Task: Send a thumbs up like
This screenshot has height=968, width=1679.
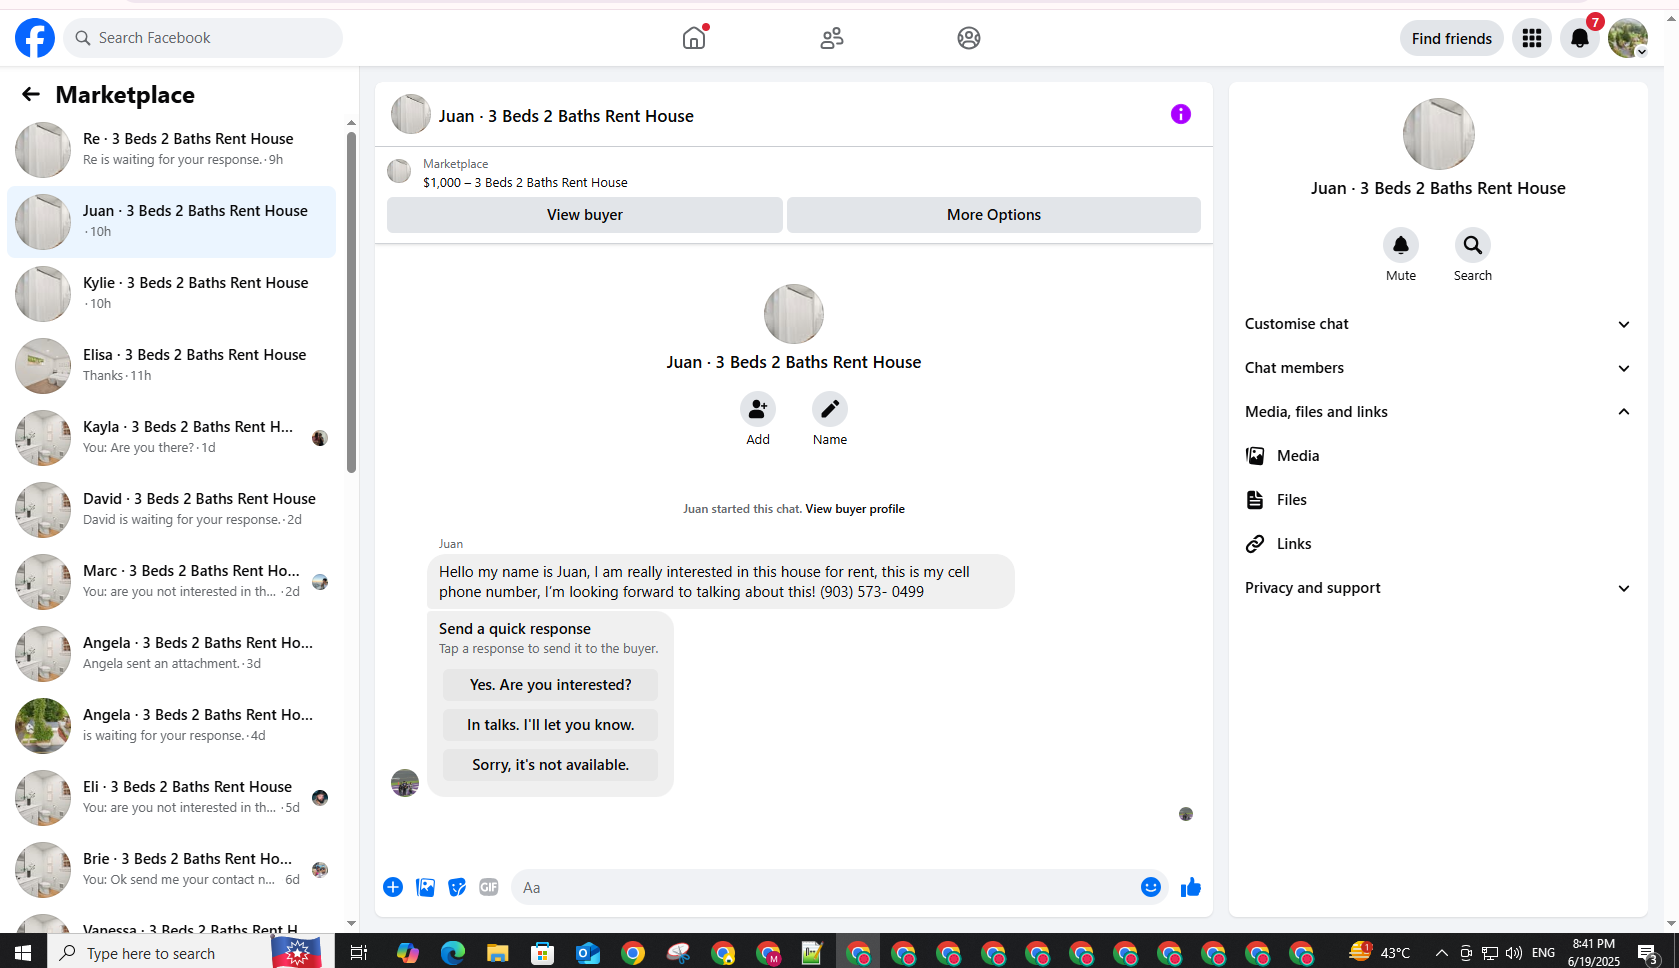Action: (1190, 887)
